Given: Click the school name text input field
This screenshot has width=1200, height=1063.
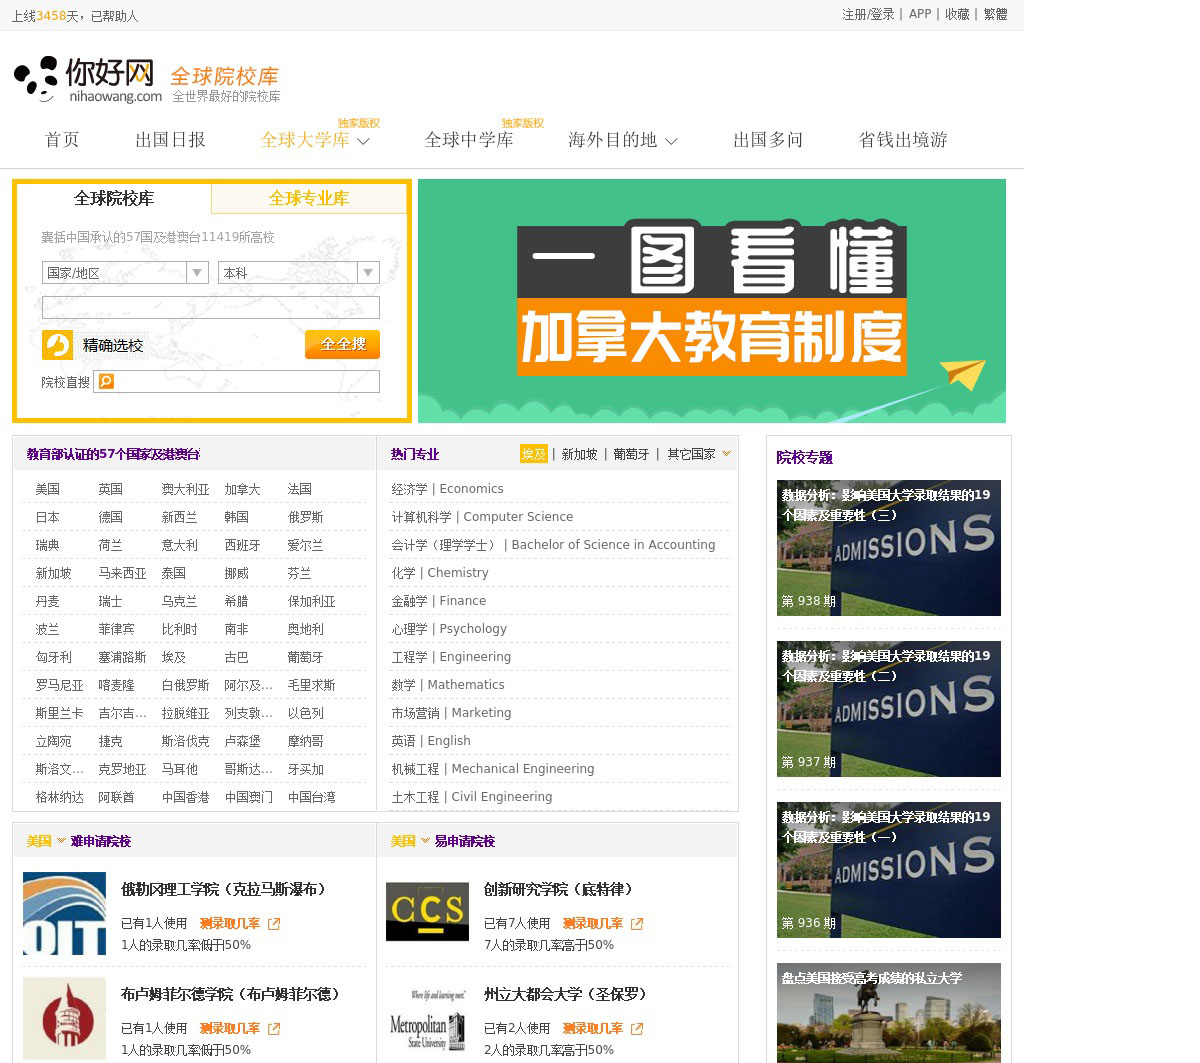Looking at the screenshot, I should [211, 308].
